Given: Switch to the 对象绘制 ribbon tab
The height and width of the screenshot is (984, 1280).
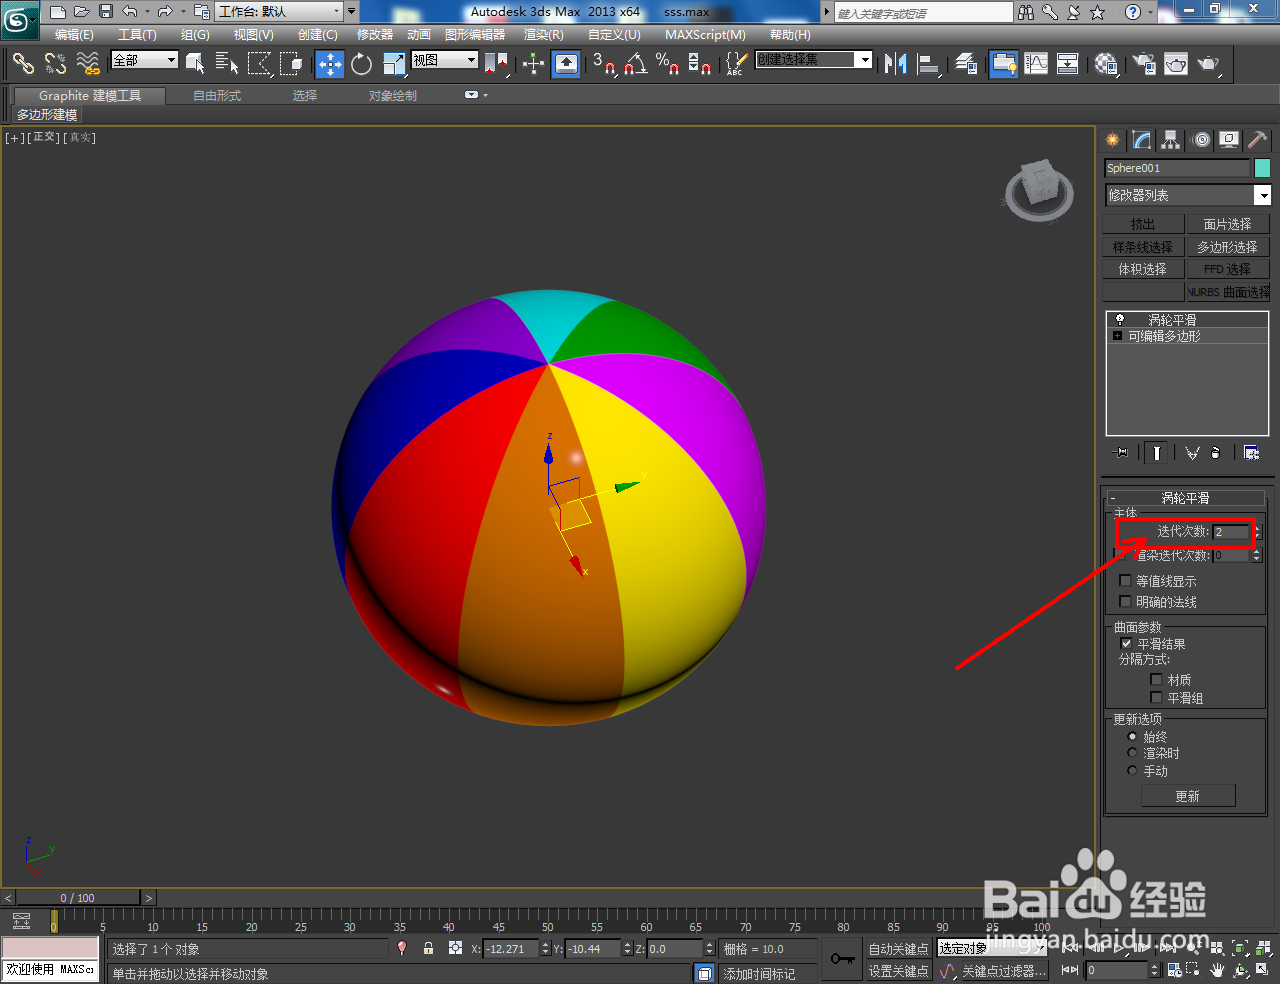Looking at the screenshot, I should (392, 96).
